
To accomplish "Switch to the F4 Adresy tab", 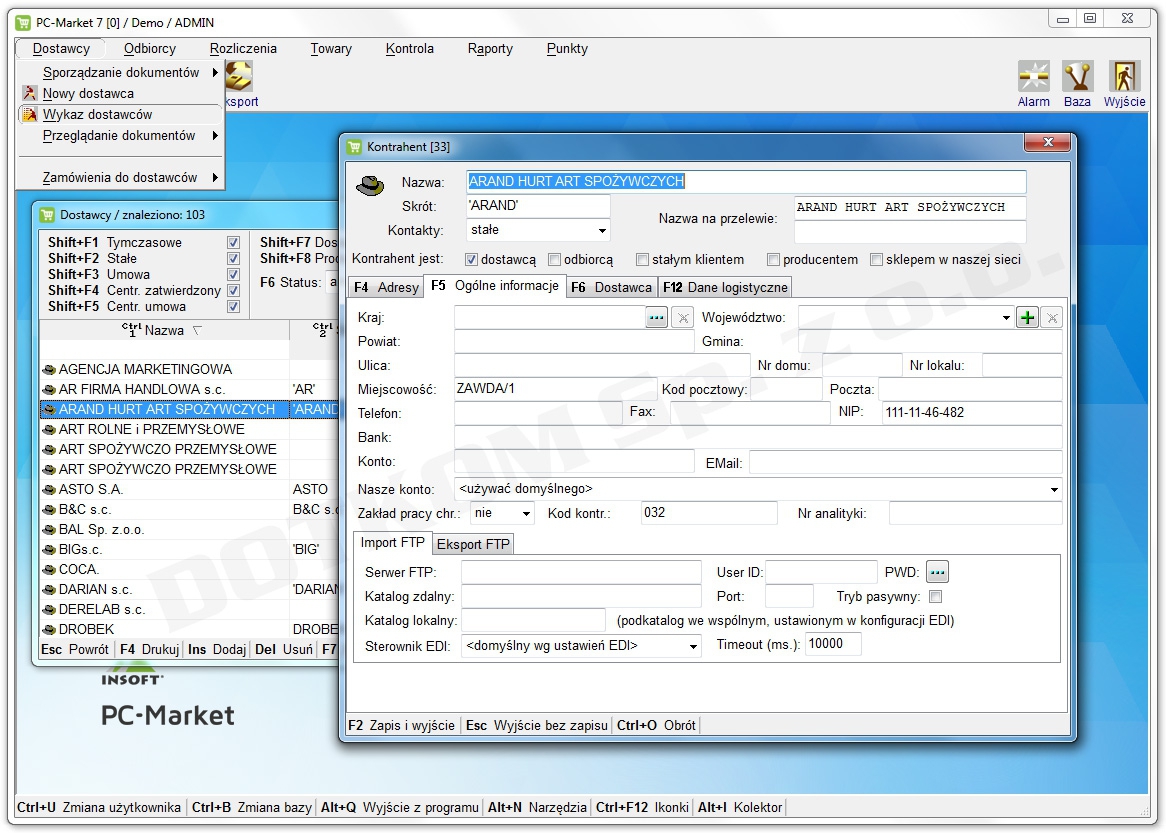I will 386,287.
